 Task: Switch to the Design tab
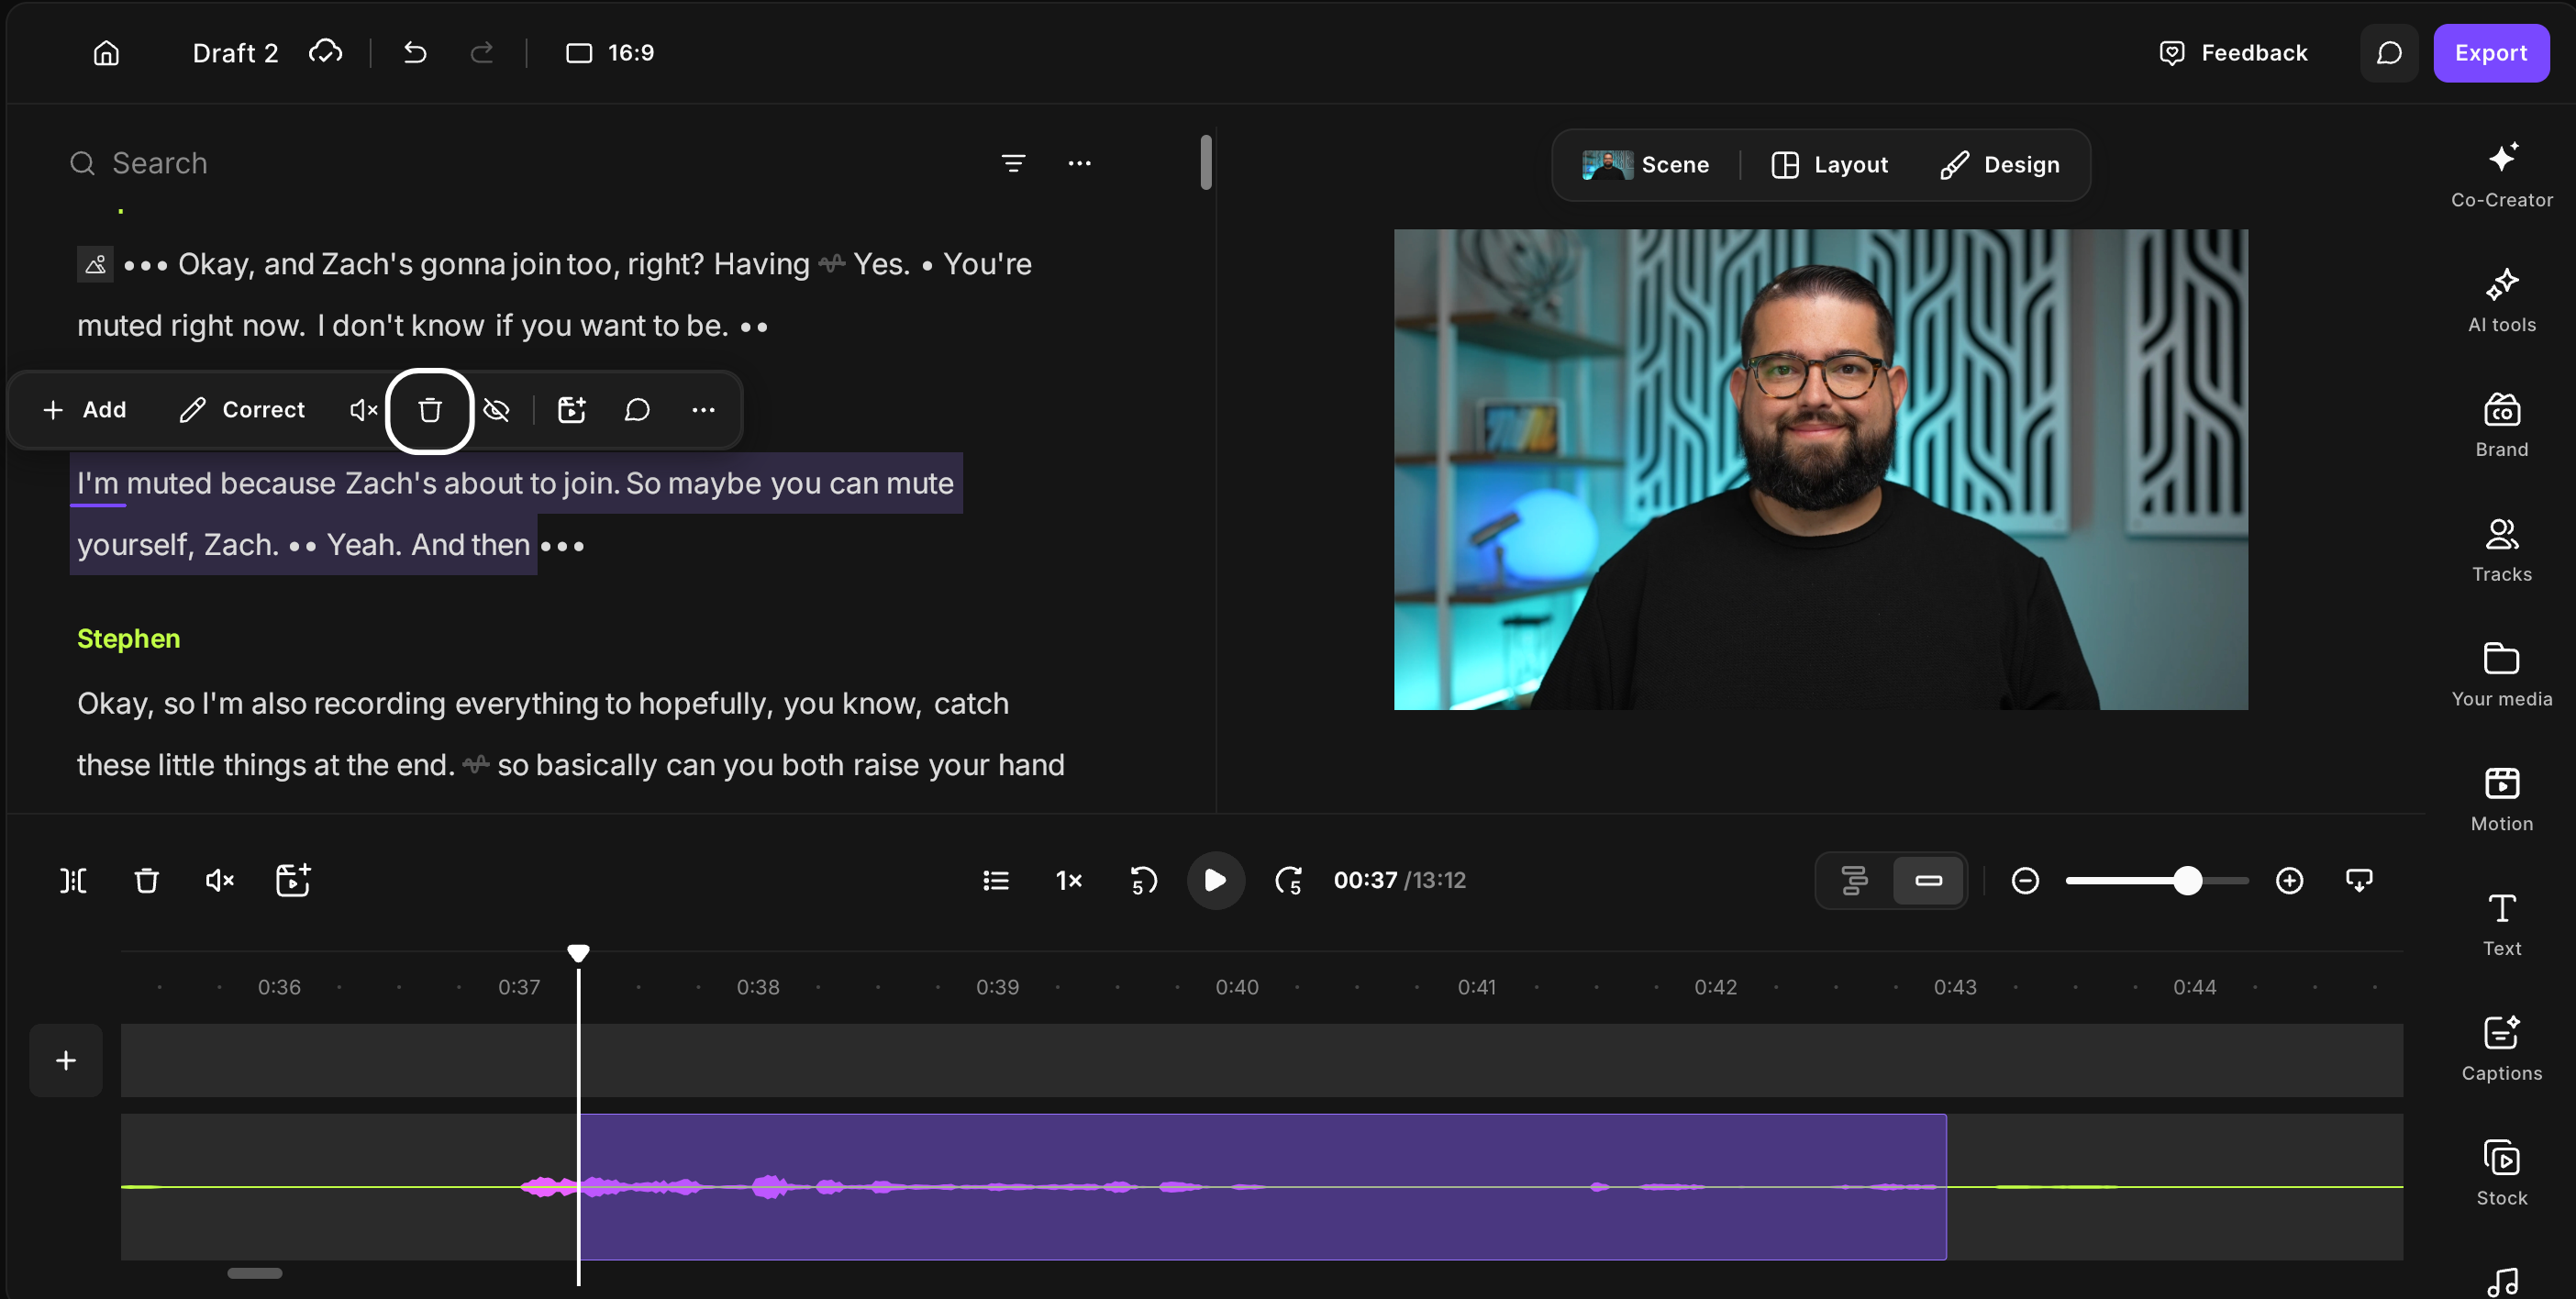1999,165
